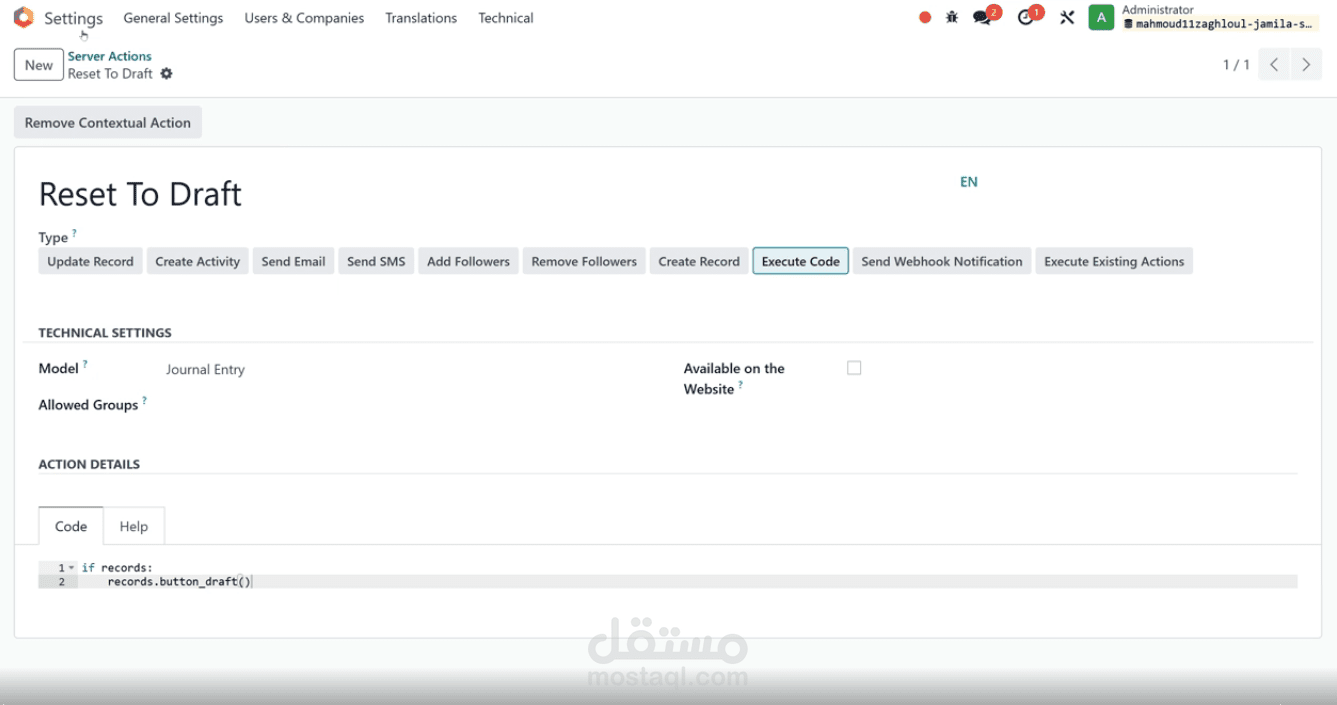This screenshot has height=705, width=1337.
Task: Click the Allowed Groups input field
Action: point(410,405)
